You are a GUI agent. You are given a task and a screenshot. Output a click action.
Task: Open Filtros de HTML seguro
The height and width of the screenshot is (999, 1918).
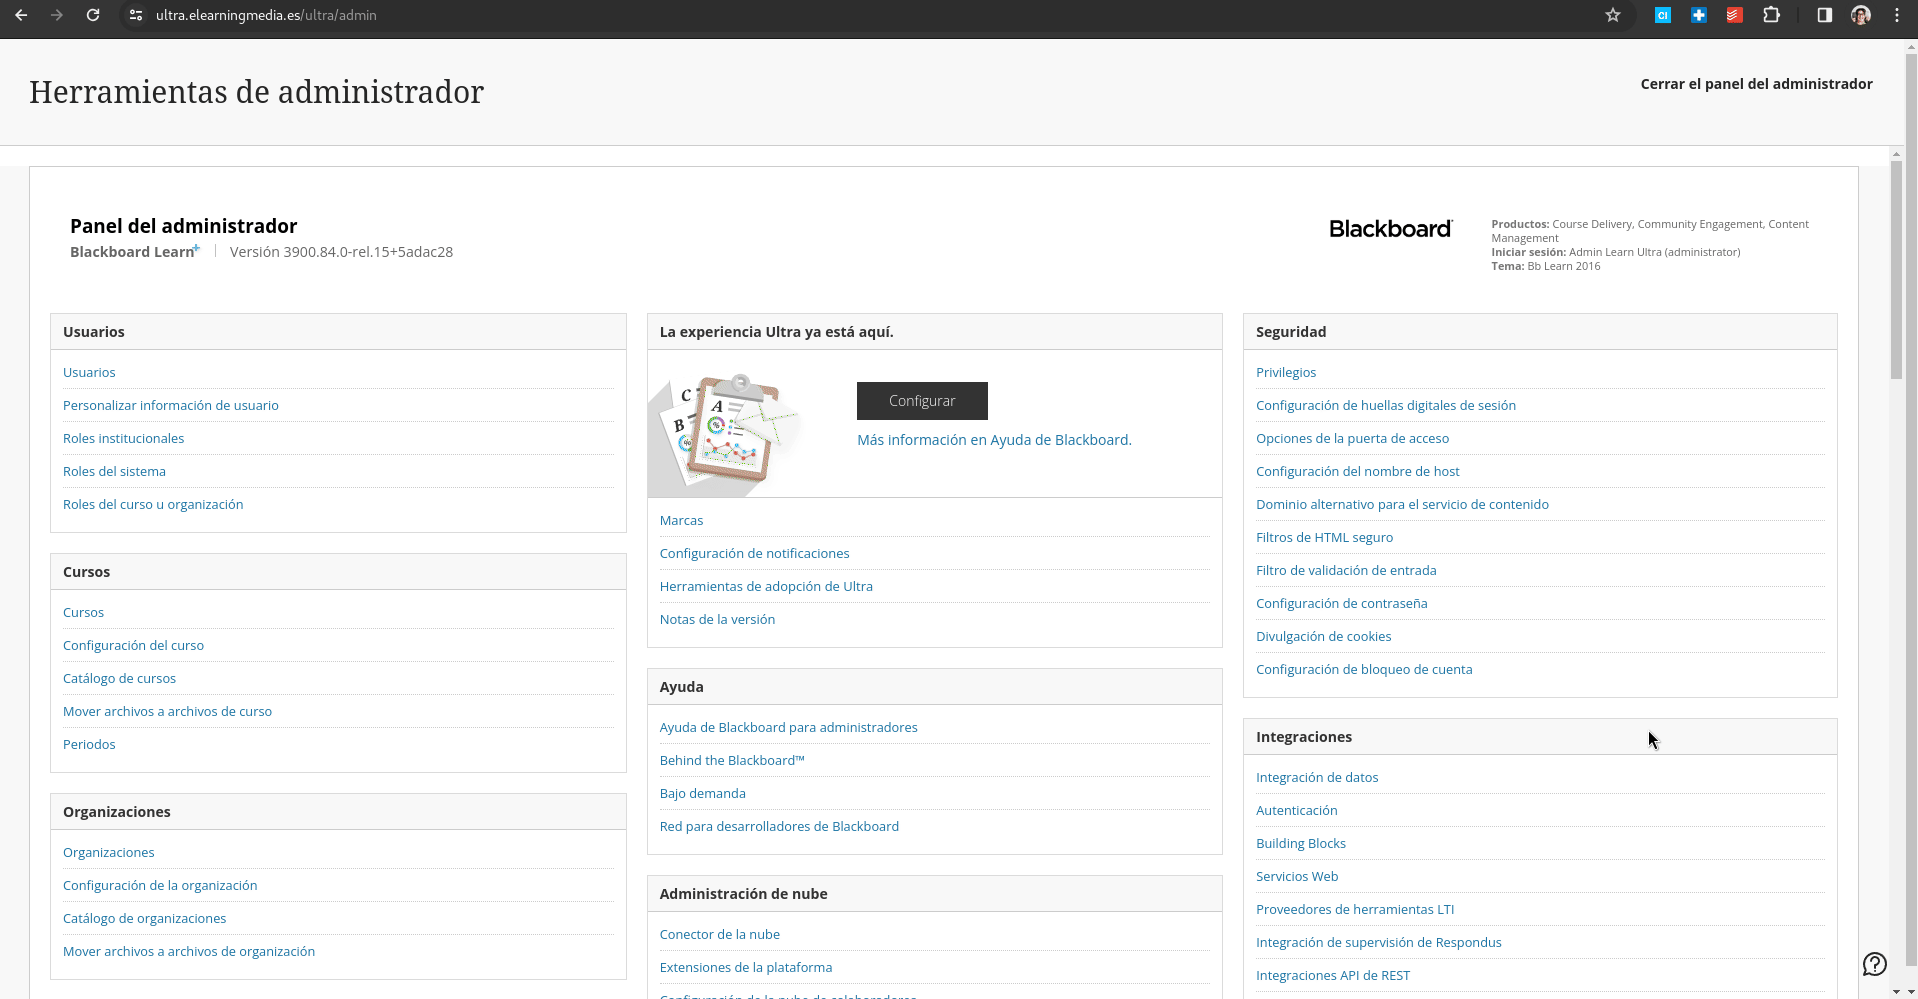point(1324,537)
